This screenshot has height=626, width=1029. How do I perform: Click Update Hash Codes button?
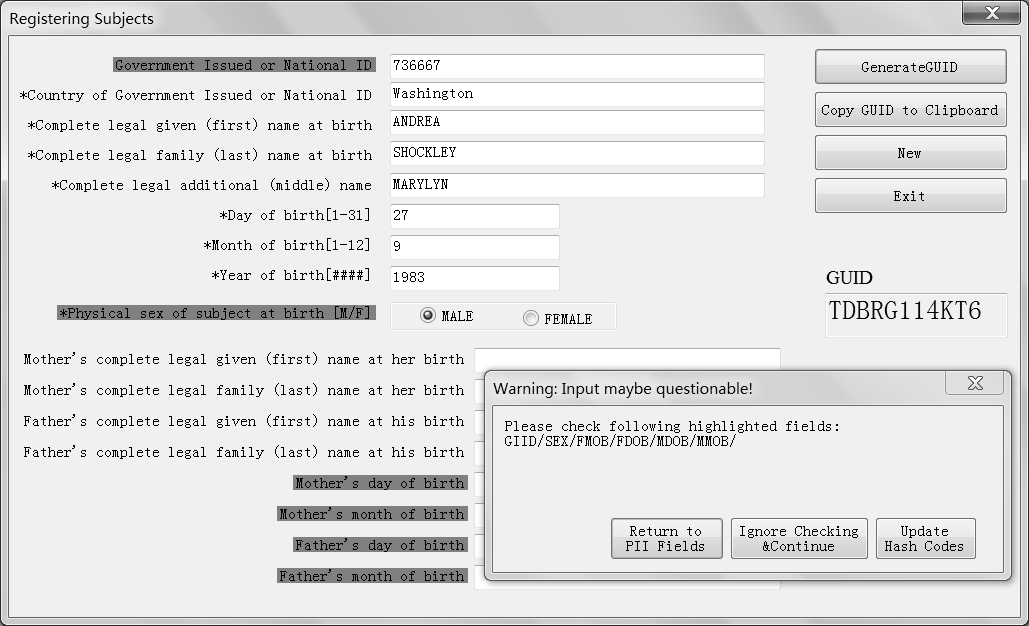pos(924,539)
